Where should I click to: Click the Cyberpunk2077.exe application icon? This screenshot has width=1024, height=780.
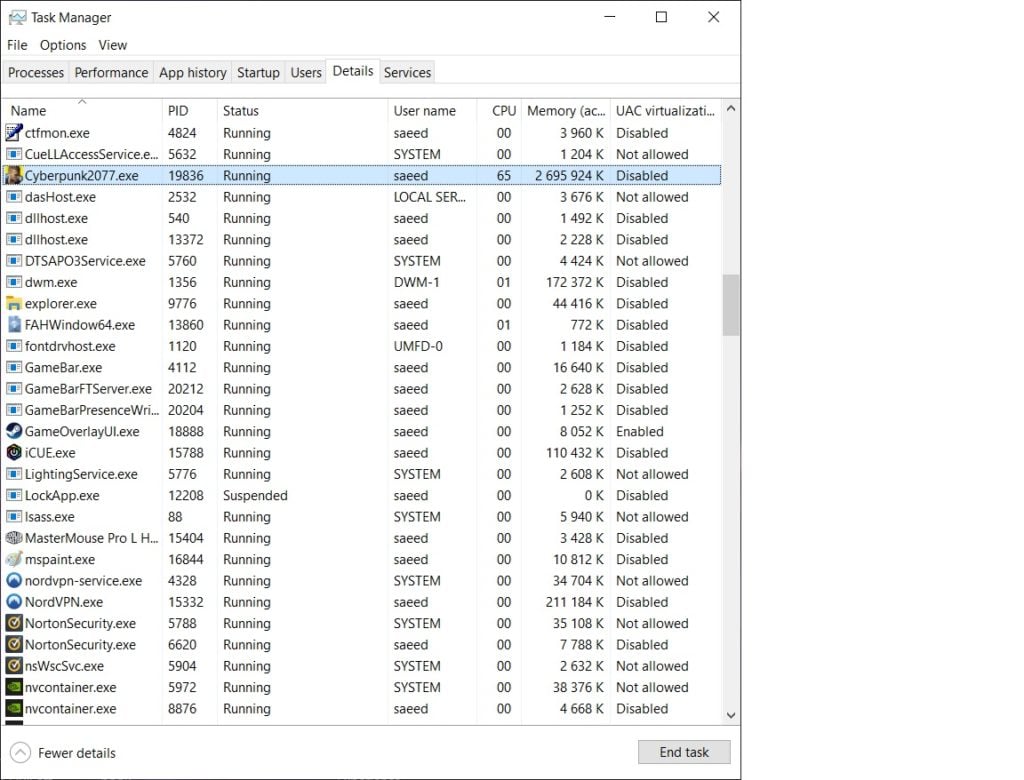point(13,175)
